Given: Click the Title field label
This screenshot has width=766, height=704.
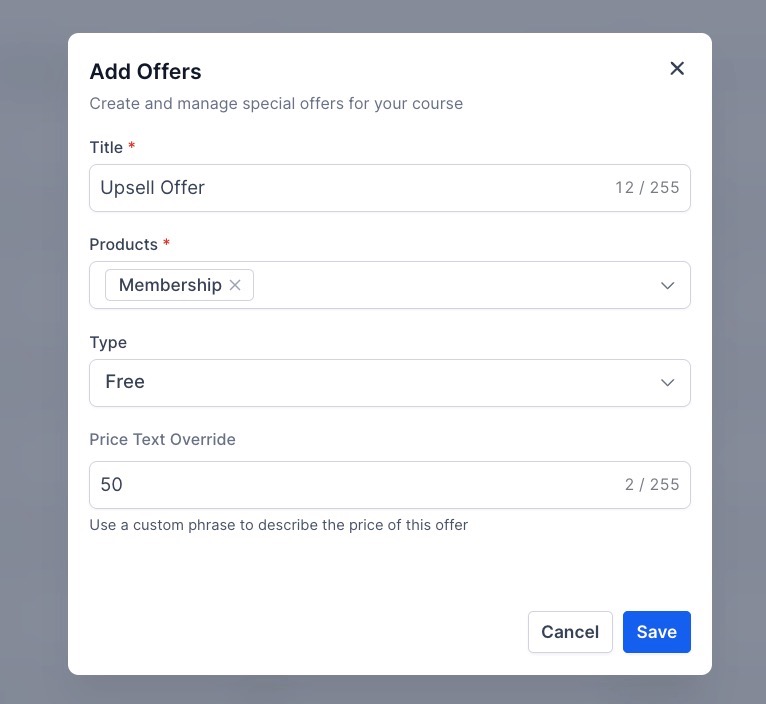Looking at the screenshot, I should (x=106, y=147).
